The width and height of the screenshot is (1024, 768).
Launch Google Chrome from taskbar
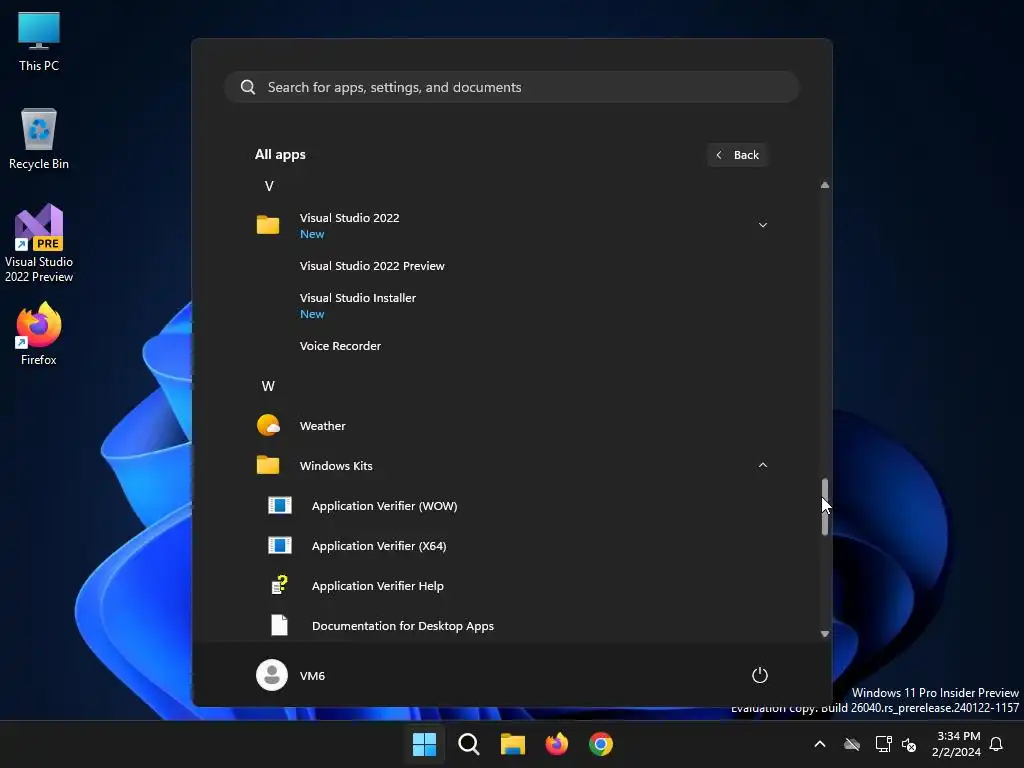[601, 744]
